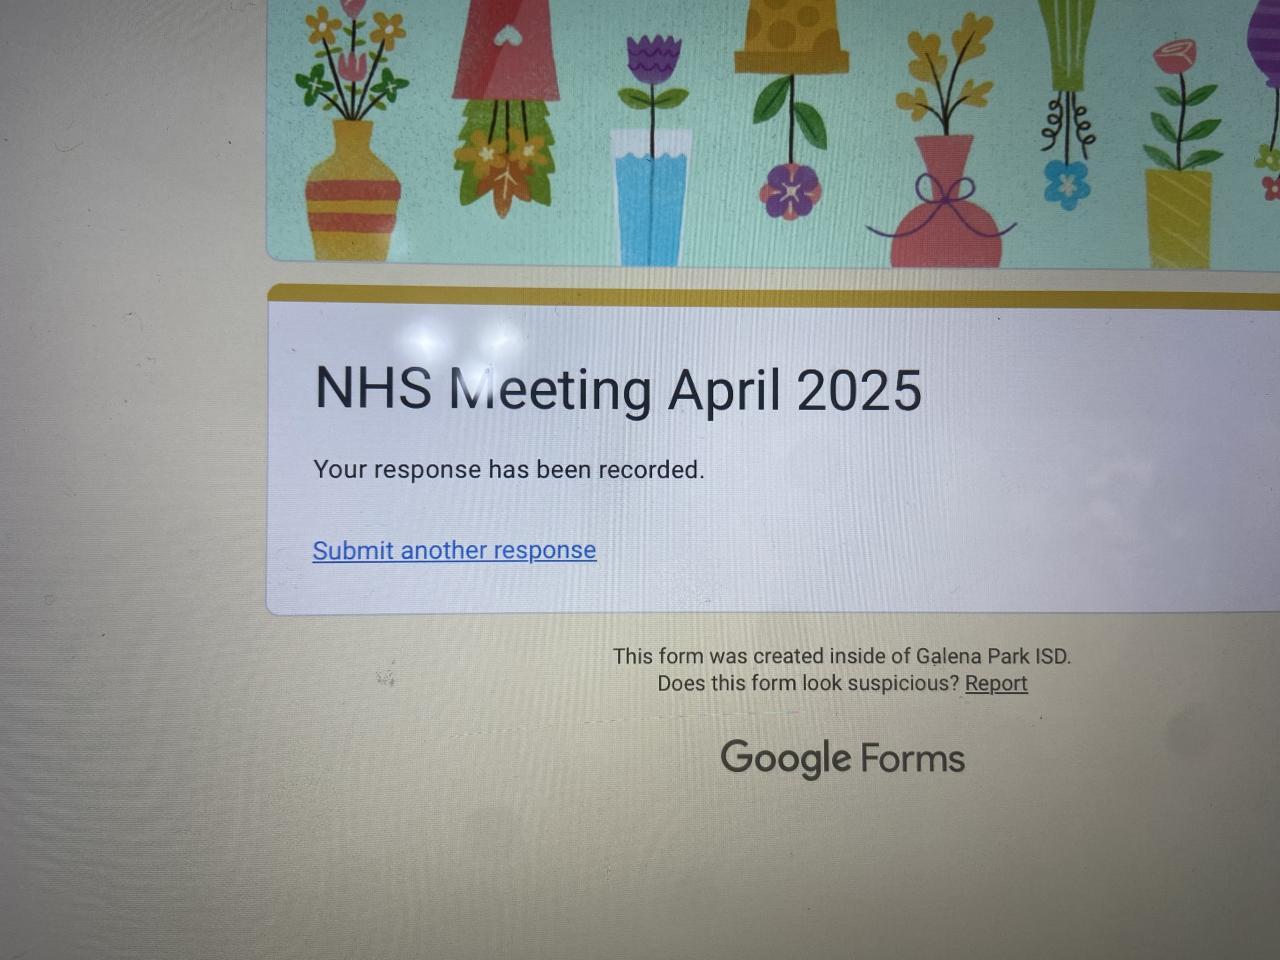The image size is (1280, 960).
Task: Click the Galena Park ISD notice text
Action: click(x=842, y=656)
